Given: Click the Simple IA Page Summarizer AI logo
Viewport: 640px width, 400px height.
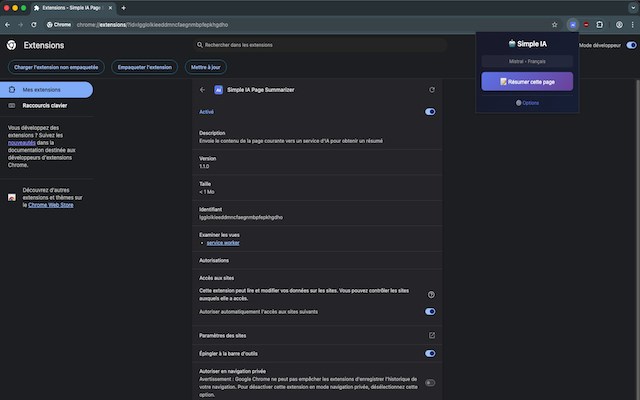Looking at the screenshot, I should (218, 90).
